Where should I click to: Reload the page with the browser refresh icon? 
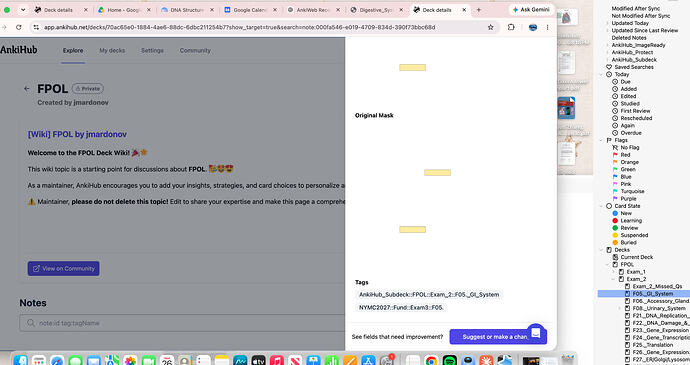point(19,27)
